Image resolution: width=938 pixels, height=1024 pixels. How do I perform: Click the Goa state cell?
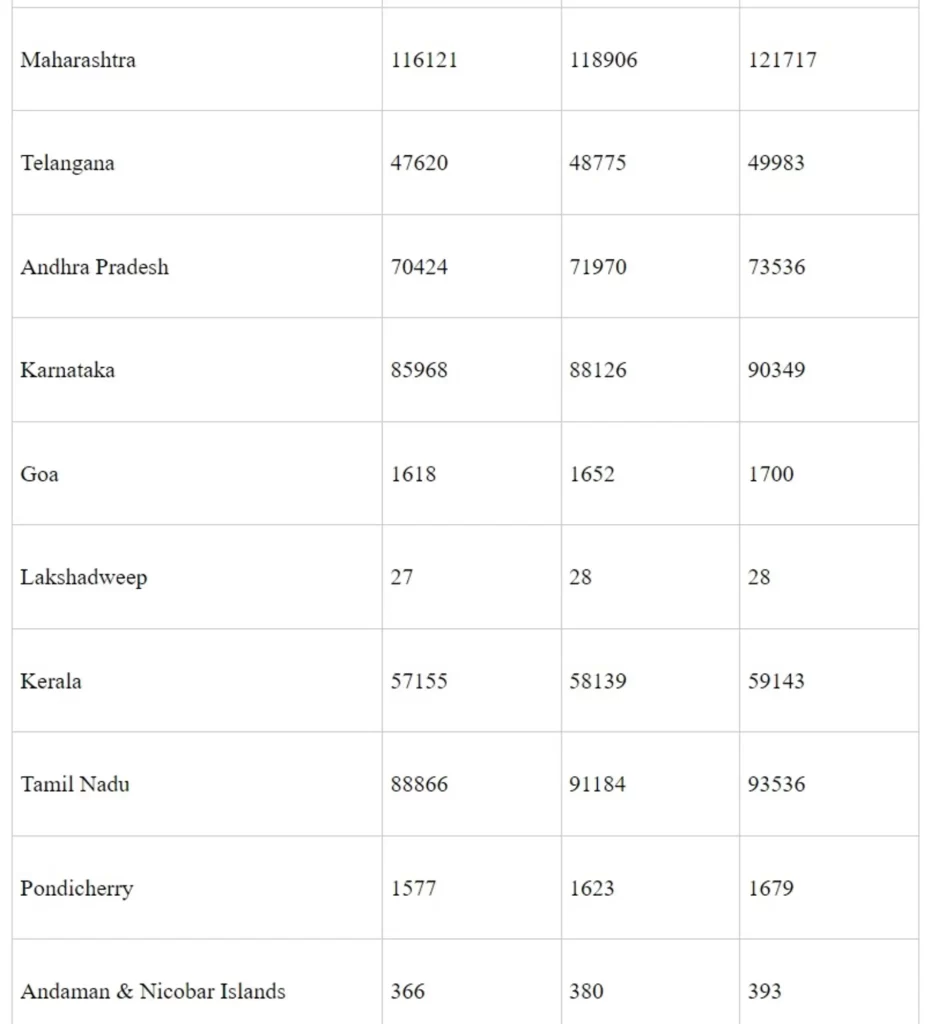[x=39, y=474]
